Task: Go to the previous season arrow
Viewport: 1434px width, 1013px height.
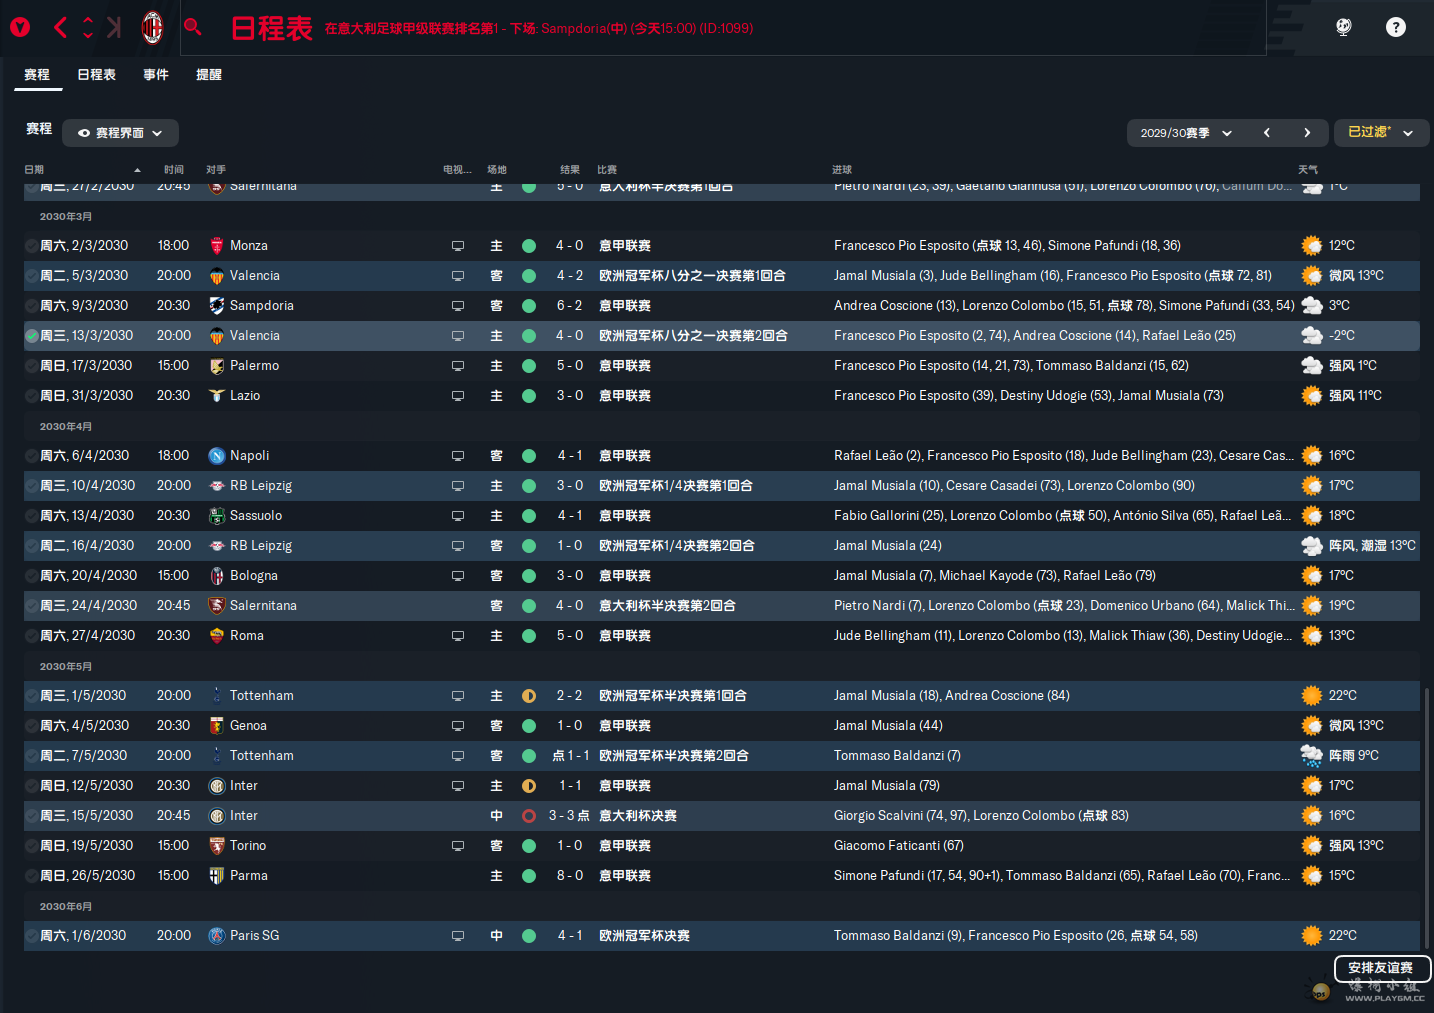Action: coord(1267,133)
